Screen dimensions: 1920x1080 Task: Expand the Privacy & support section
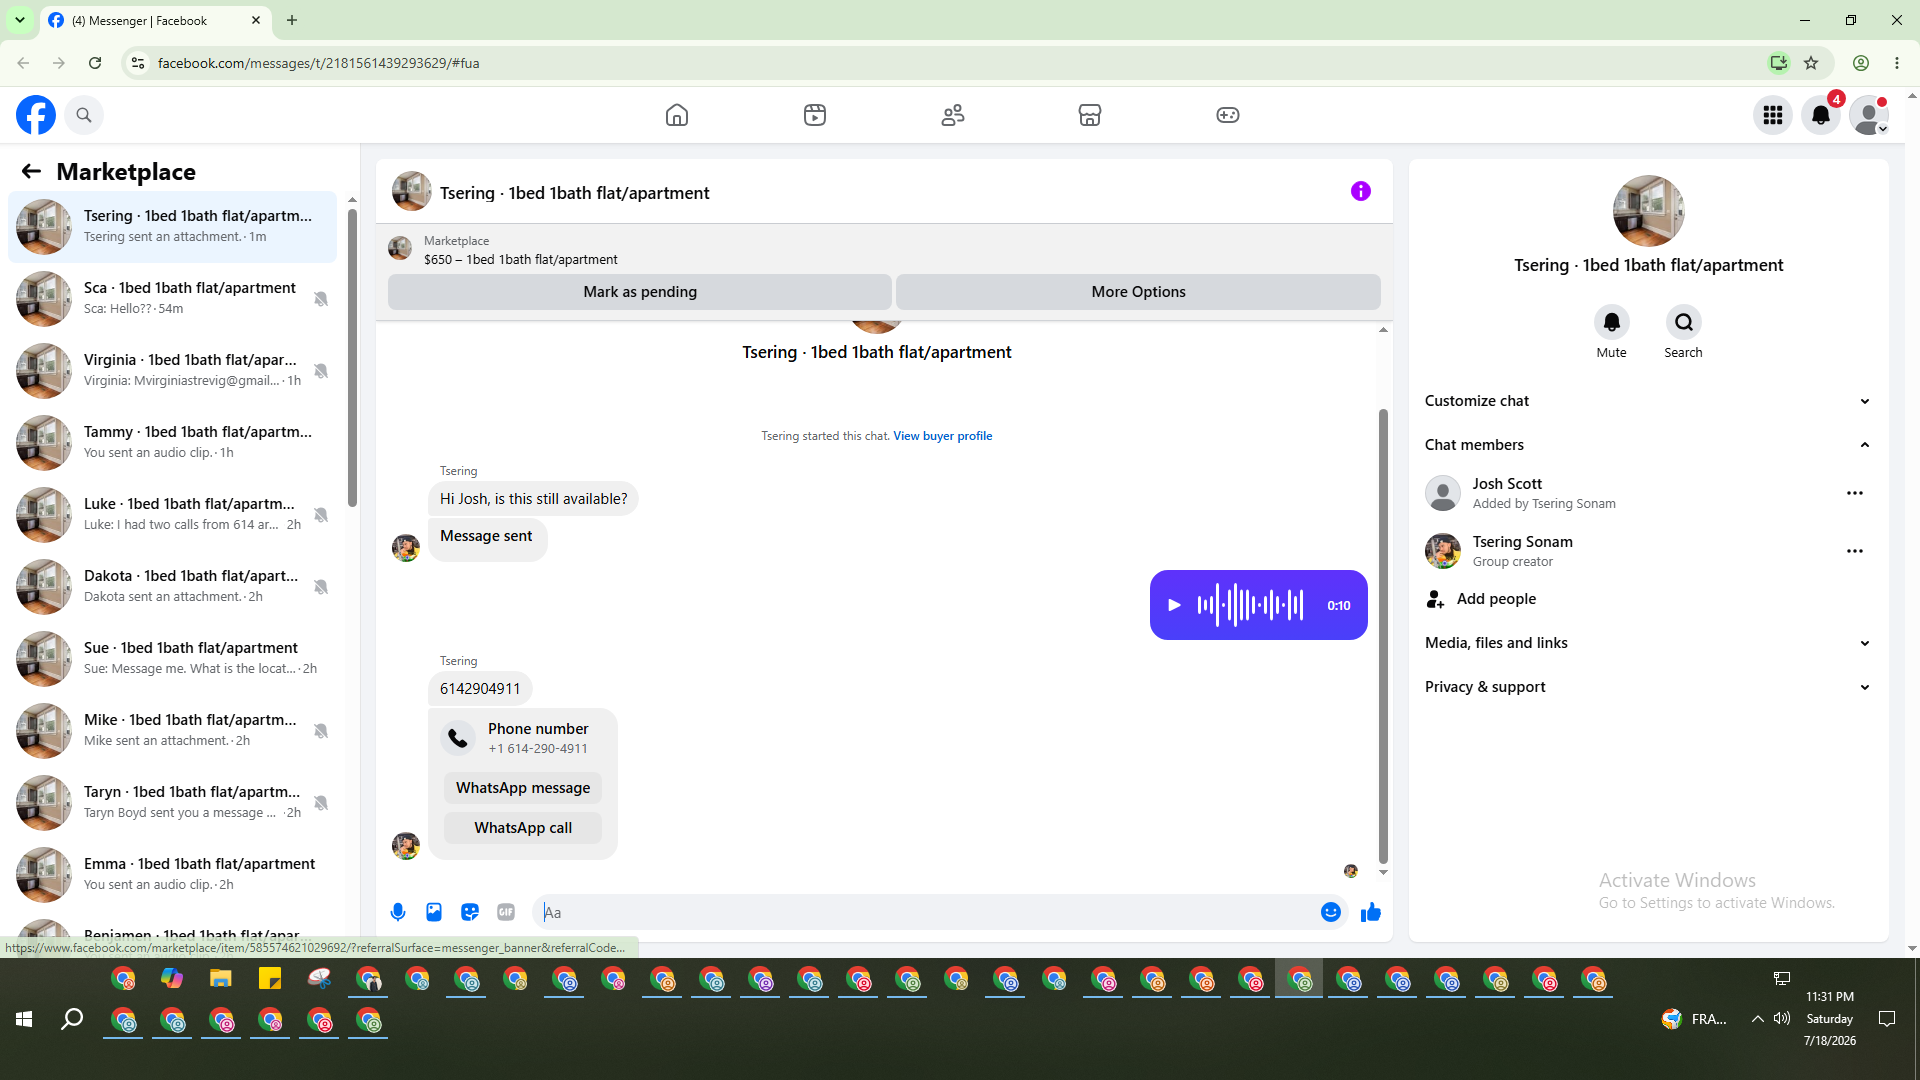point(1648,687)
